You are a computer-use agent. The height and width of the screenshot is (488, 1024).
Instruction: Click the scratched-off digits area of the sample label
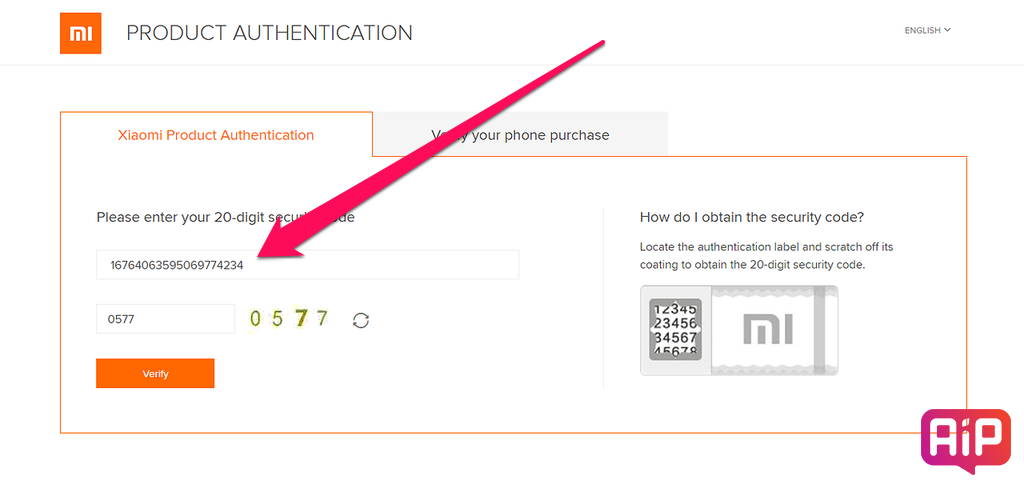676,329
